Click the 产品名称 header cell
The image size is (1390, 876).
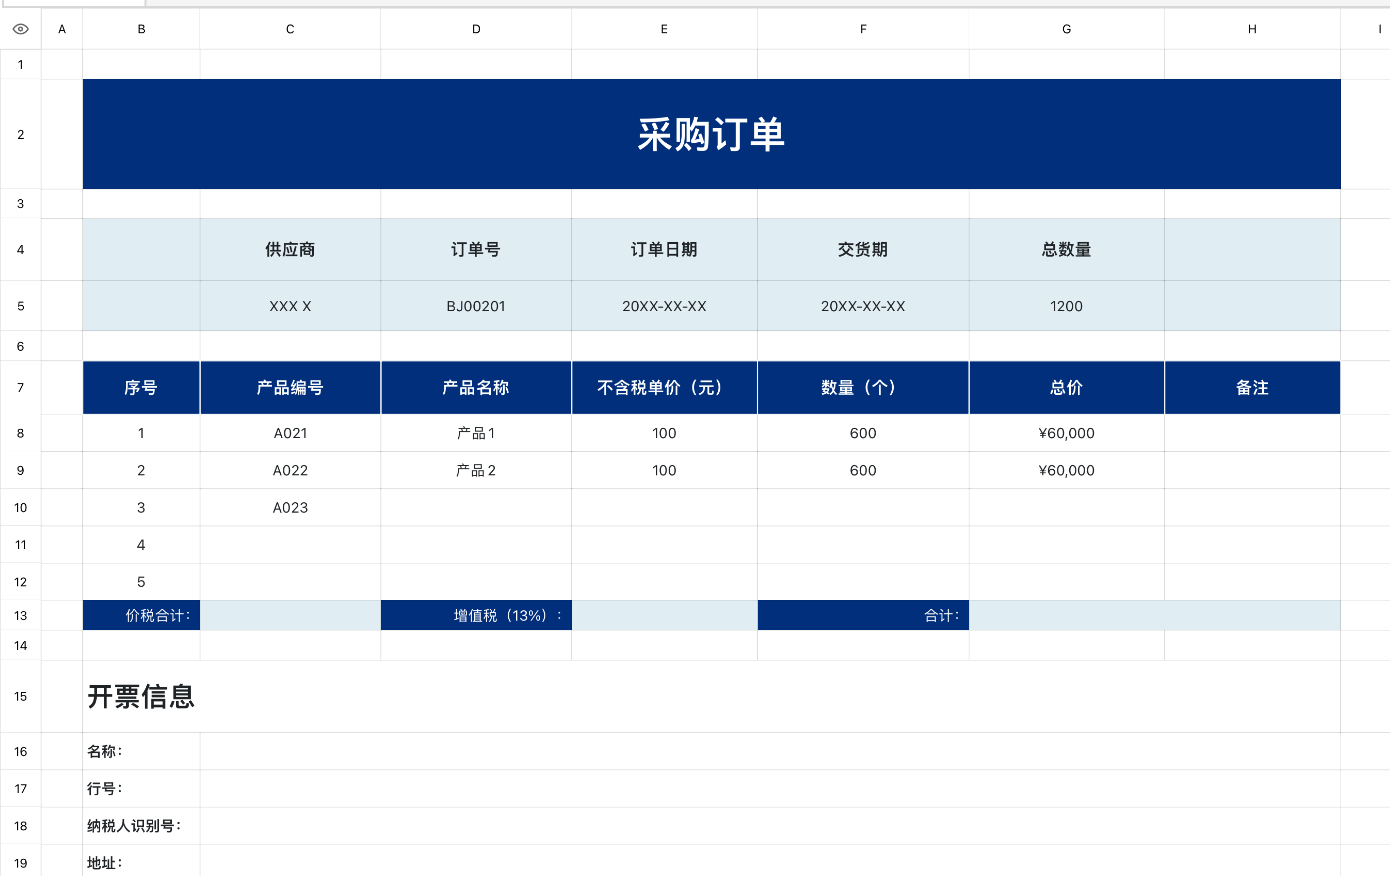(476, 387)
